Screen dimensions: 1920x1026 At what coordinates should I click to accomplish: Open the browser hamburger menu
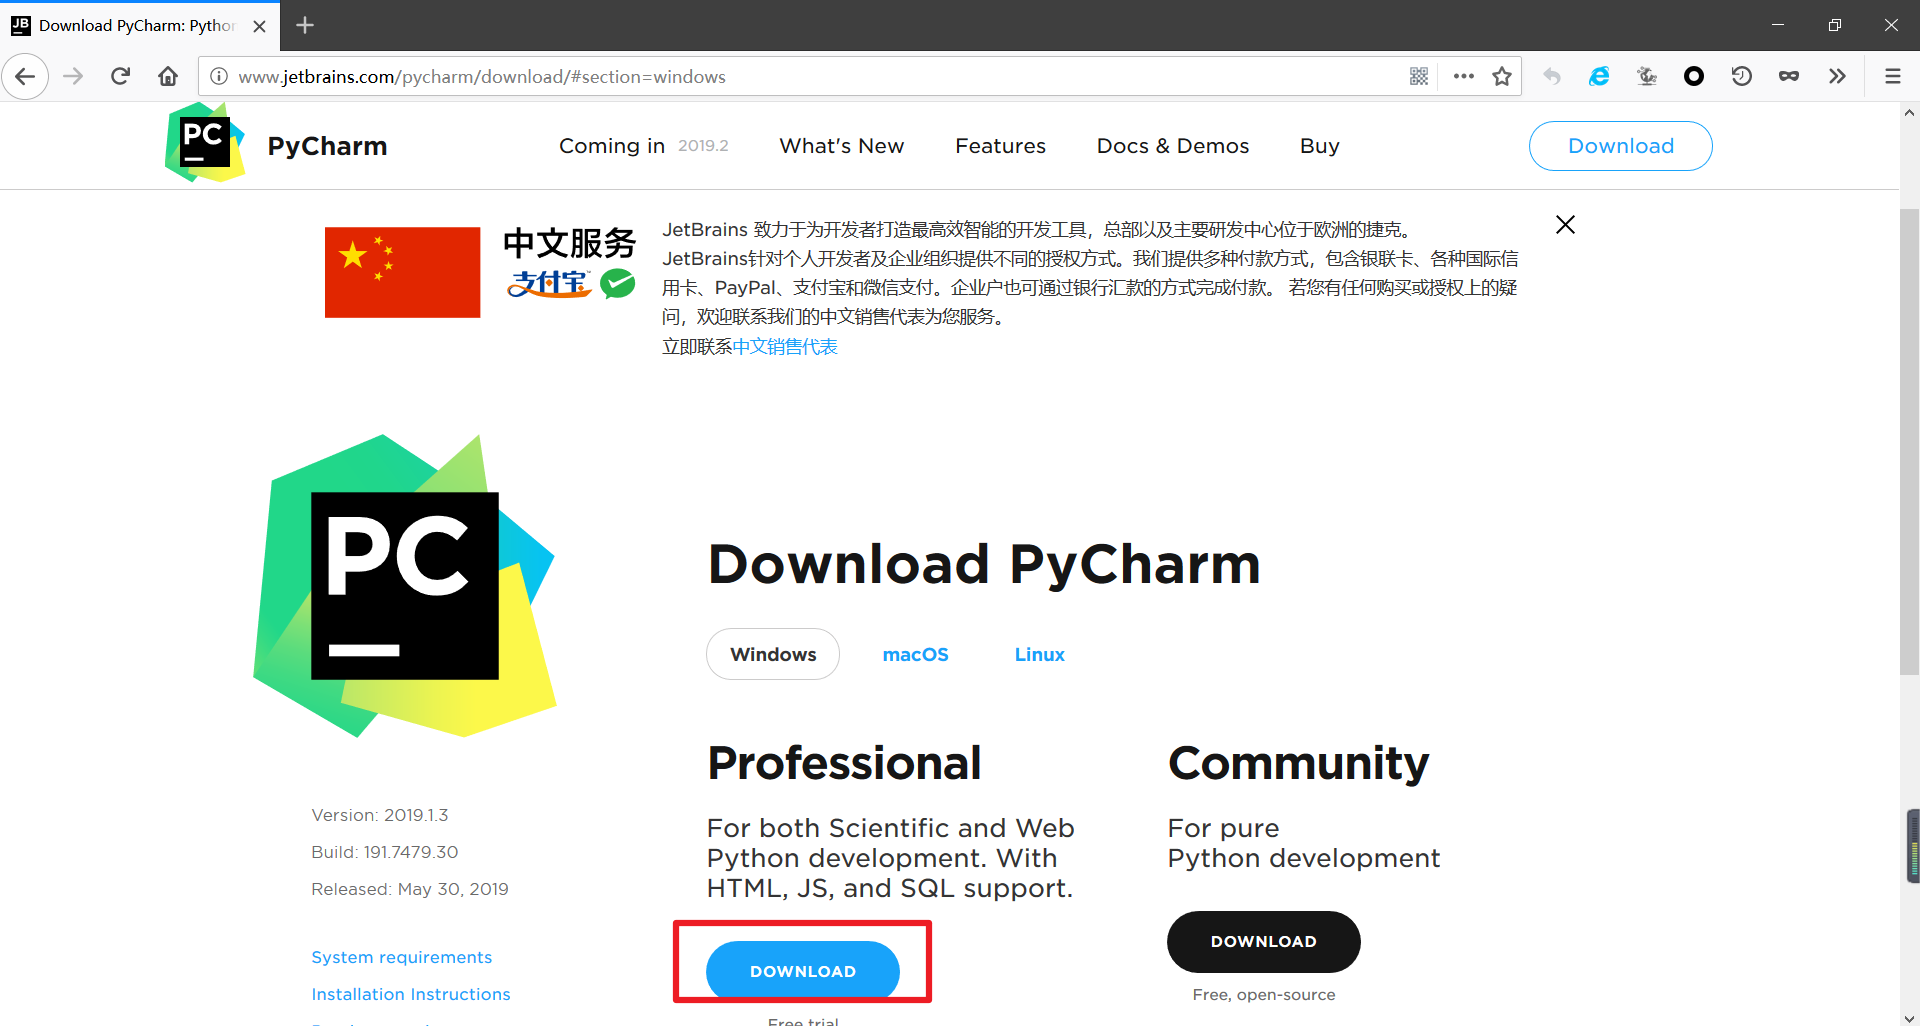1892,77
